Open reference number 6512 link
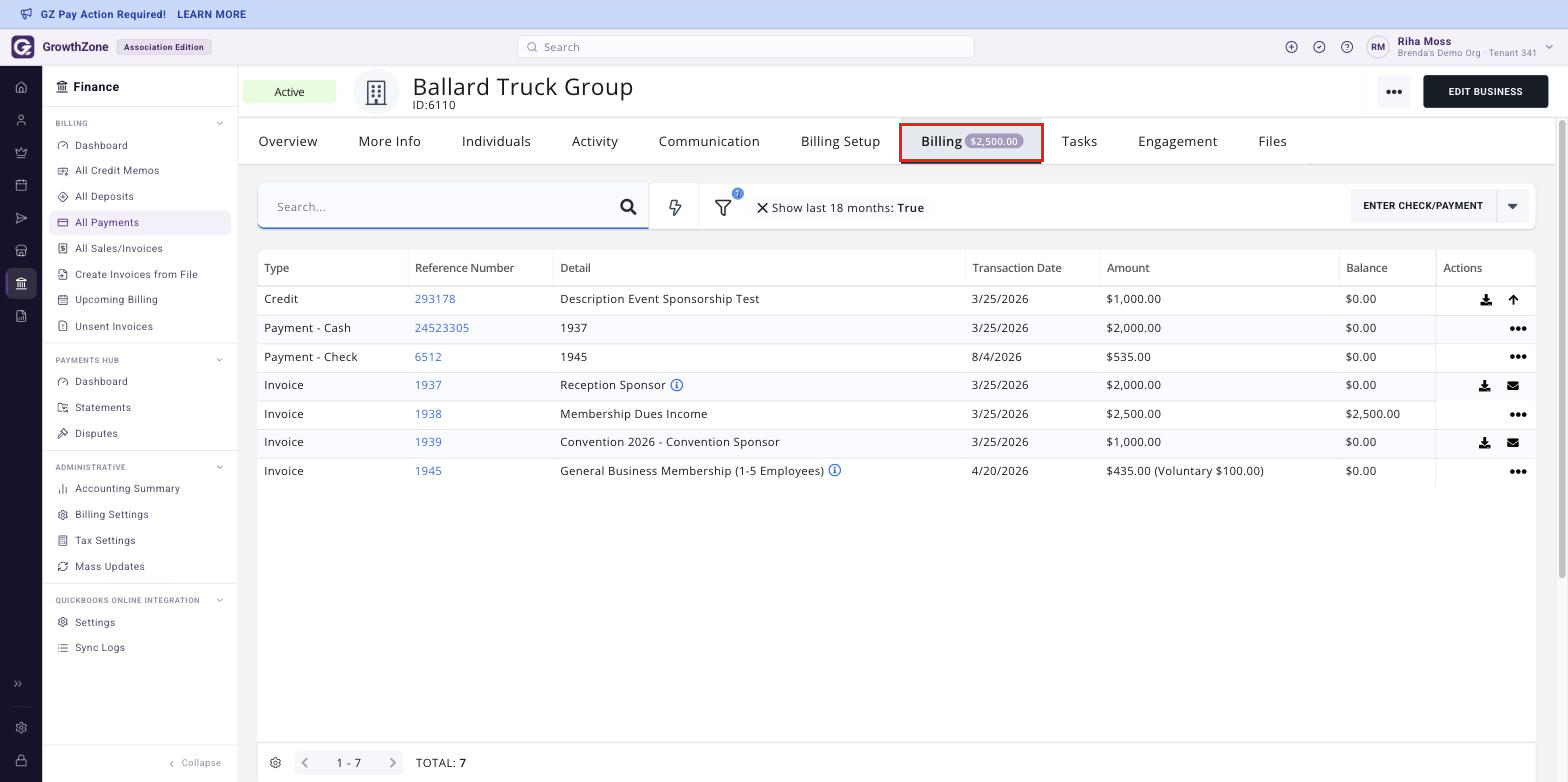The height and width of the screenshot is (782, 1568). (428, 357)
